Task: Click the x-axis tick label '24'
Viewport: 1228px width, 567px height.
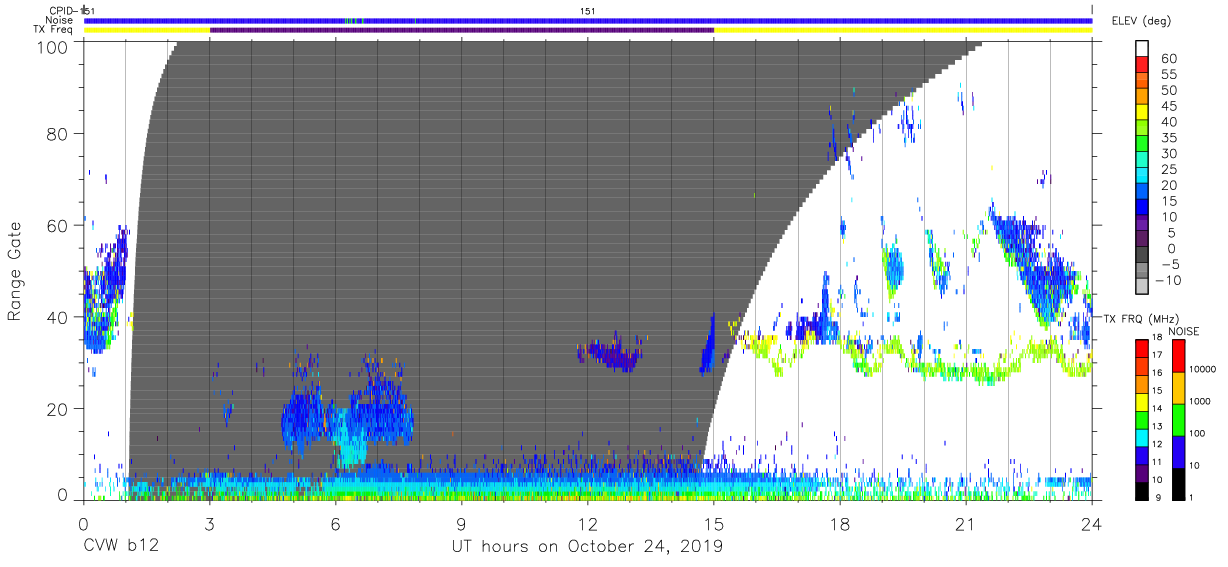Action: coord(1092,522)
